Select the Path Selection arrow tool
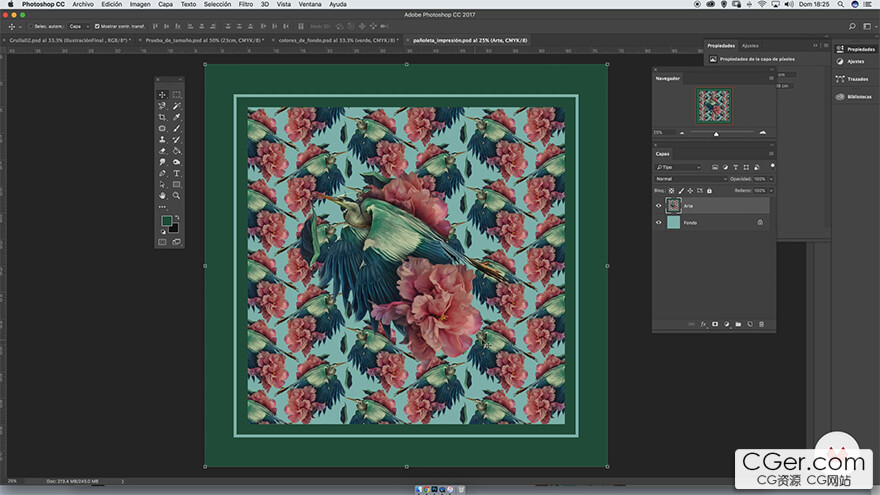This screenshot has height=495, width=880. pos(162,185)
